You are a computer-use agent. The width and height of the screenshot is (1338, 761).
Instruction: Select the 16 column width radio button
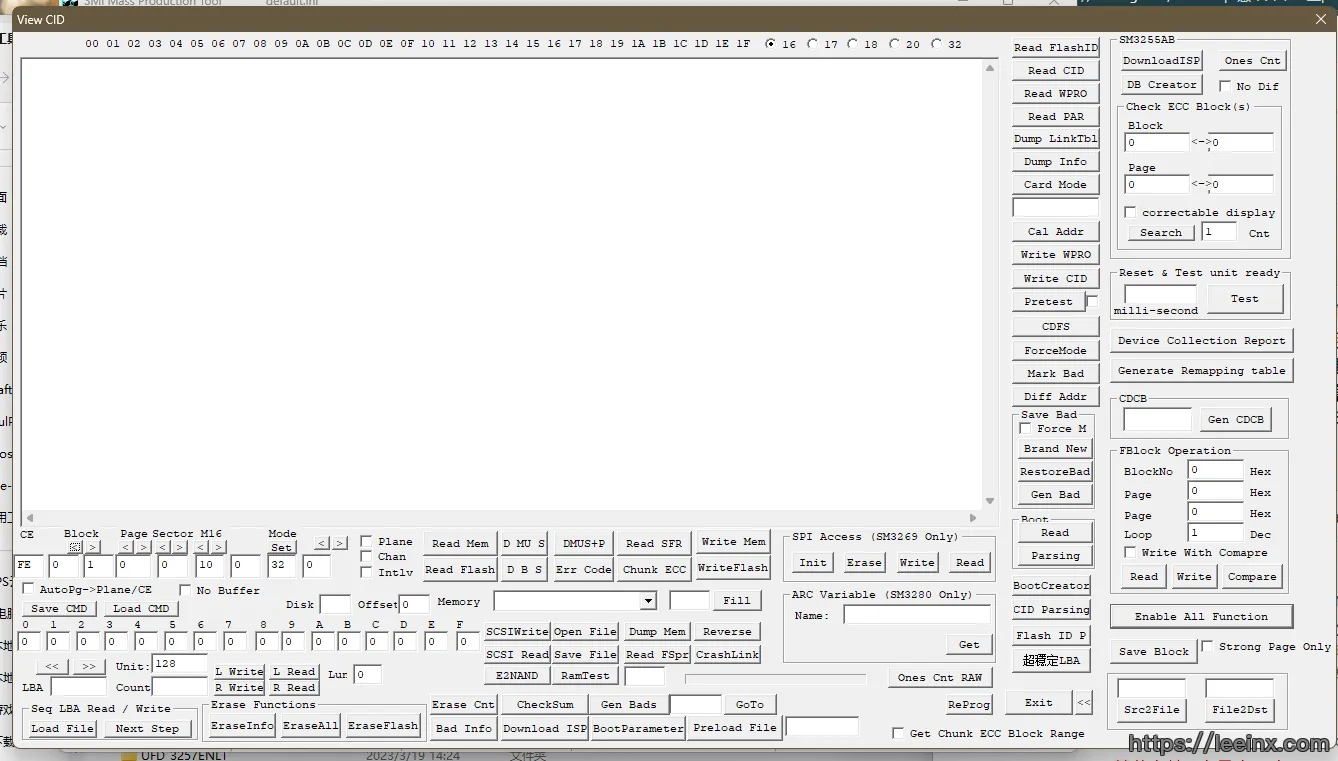tap(770, 44)
